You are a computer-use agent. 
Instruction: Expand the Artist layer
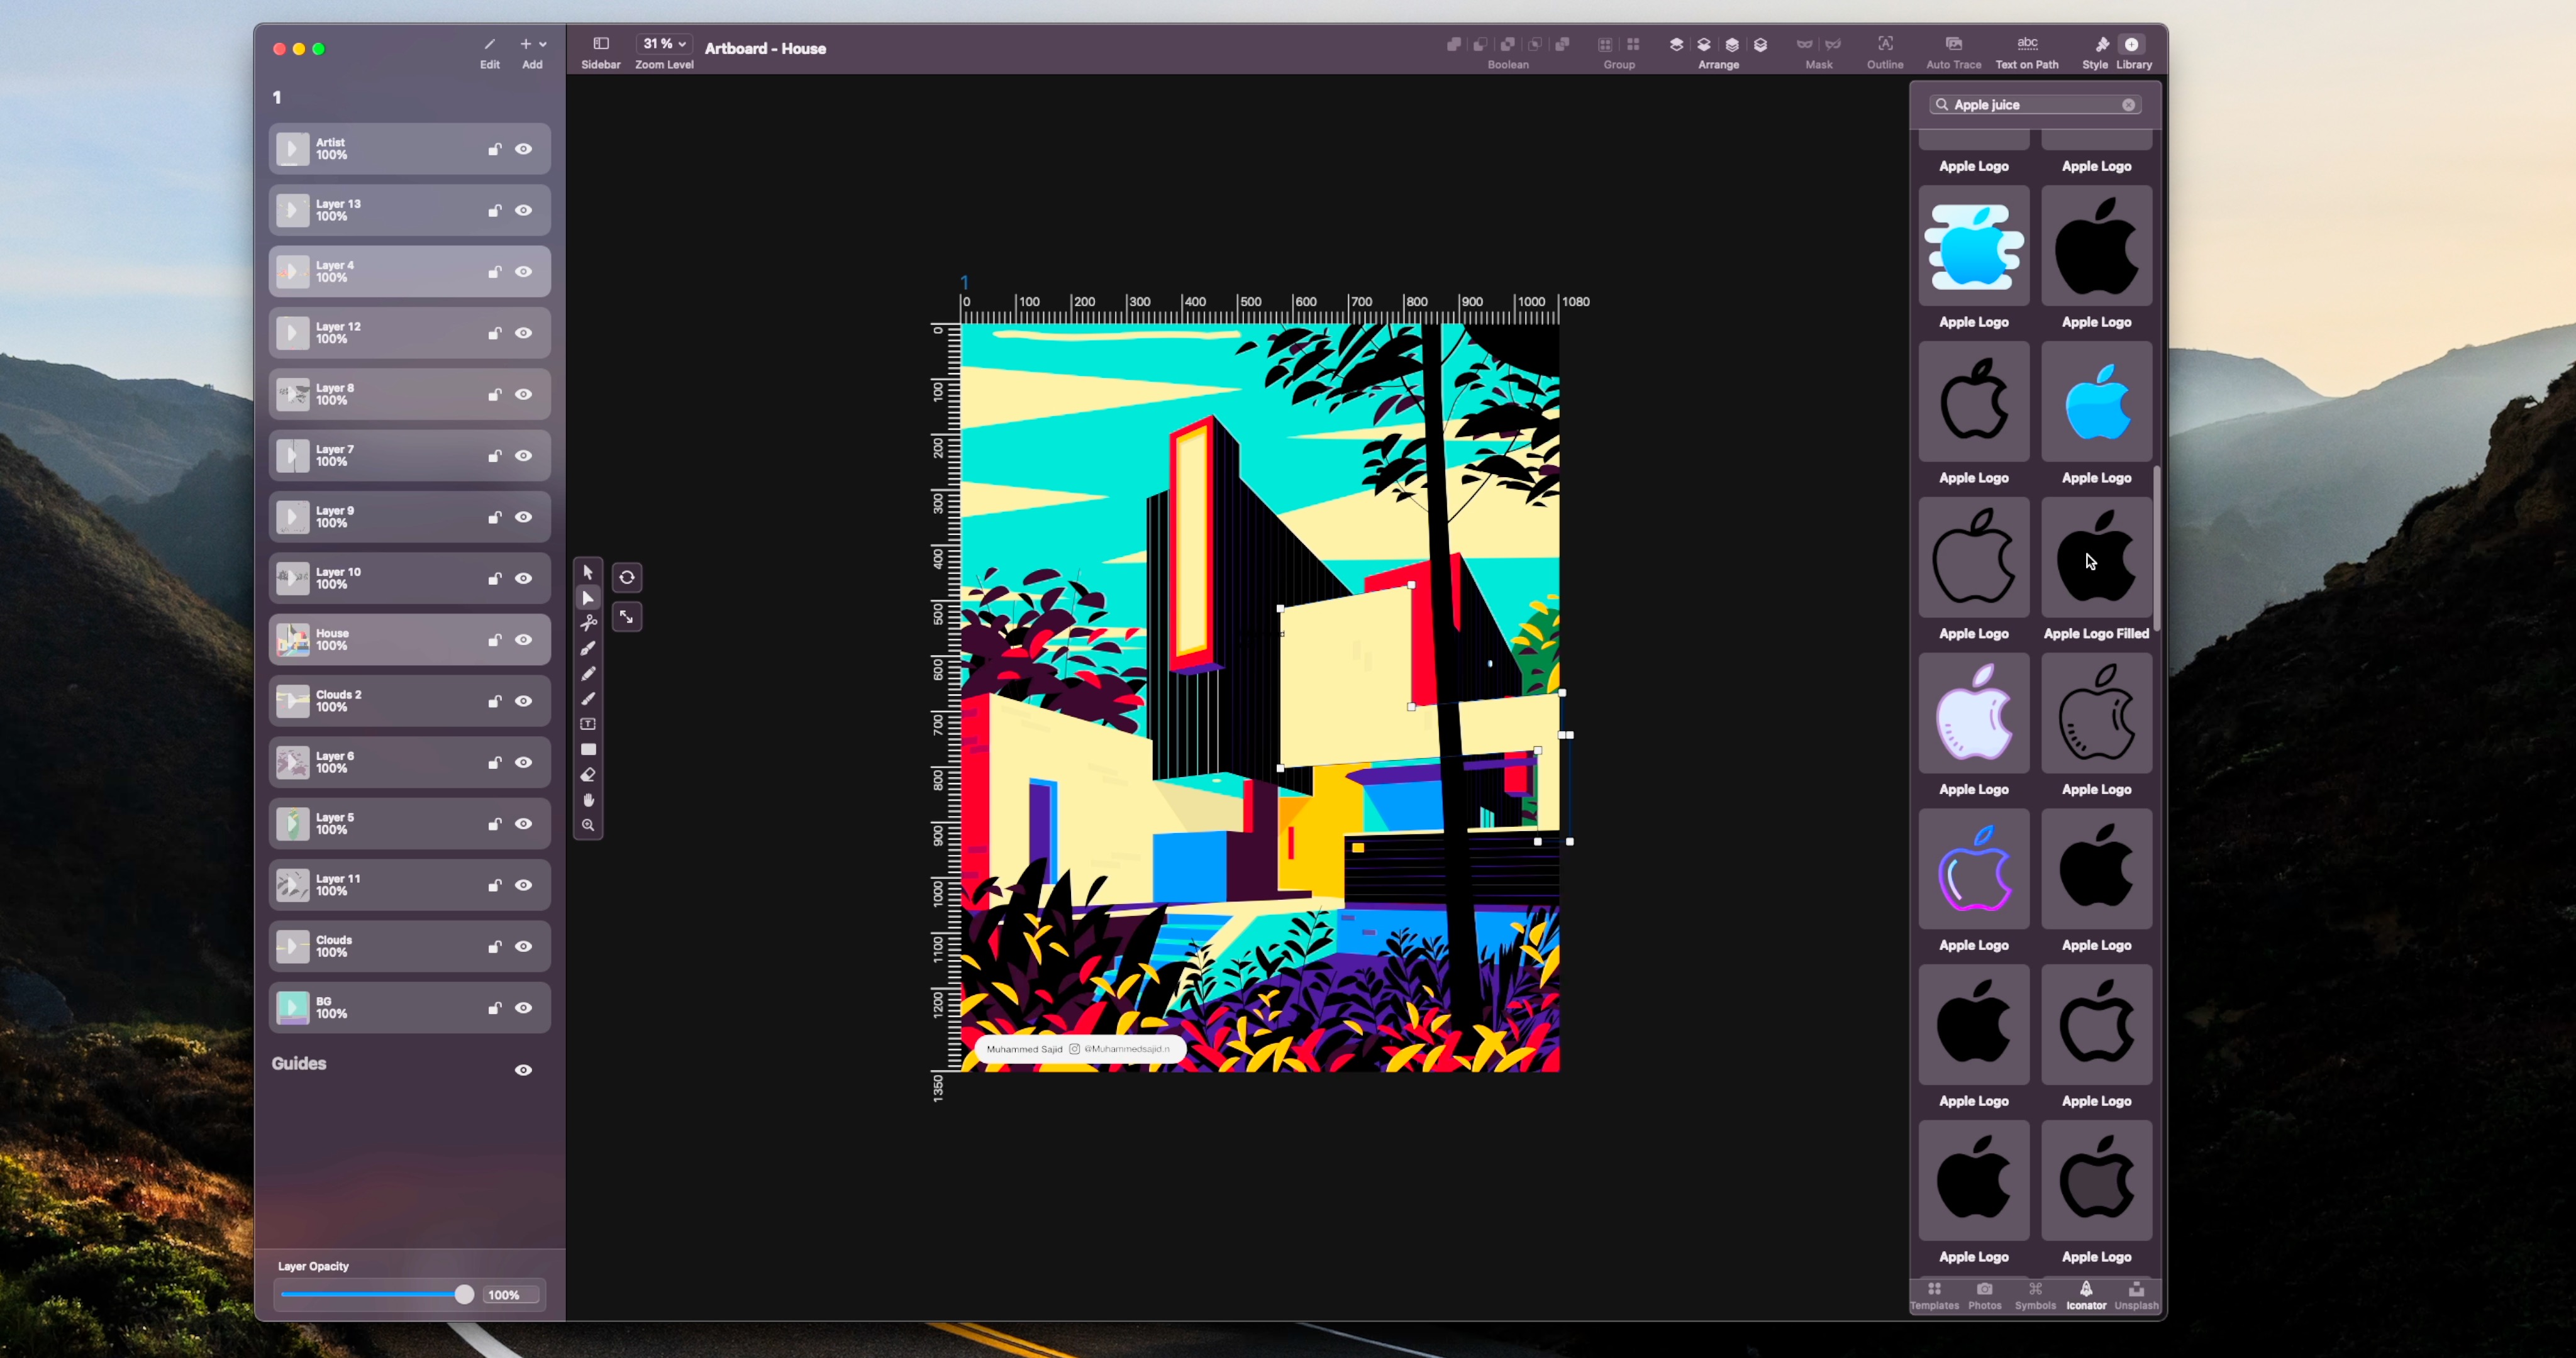tap(291, 149)
